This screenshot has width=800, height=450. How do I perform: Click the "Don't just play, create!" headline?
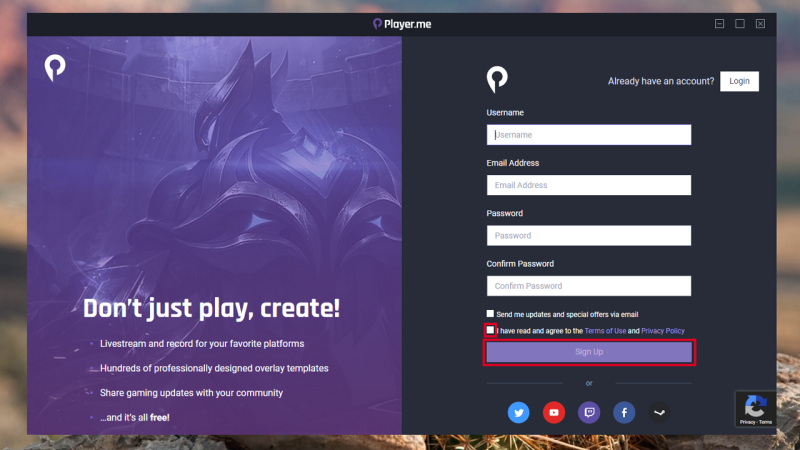pyautogui.click(x=211, y=308)
